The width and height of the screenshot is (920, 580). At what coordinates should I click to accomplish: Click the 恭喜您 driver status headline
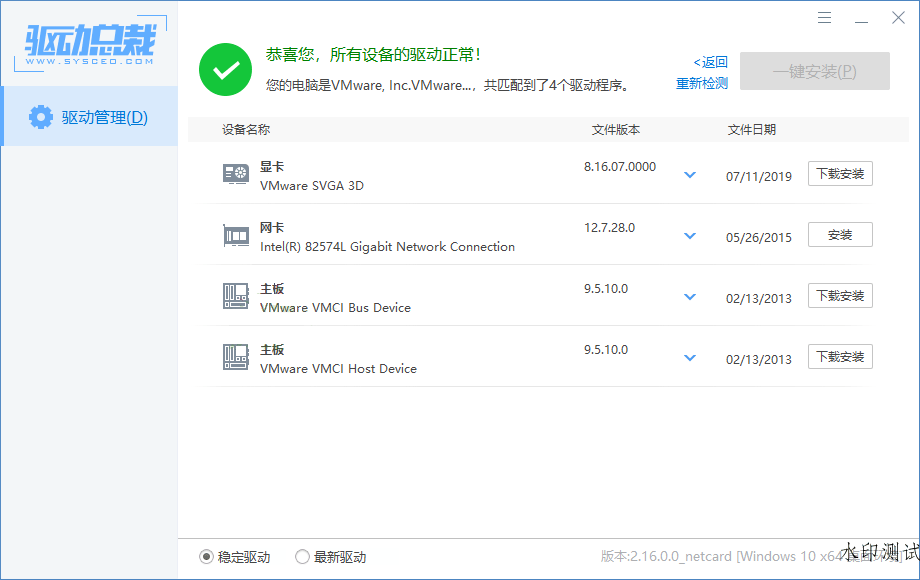(x=373, y=55)
